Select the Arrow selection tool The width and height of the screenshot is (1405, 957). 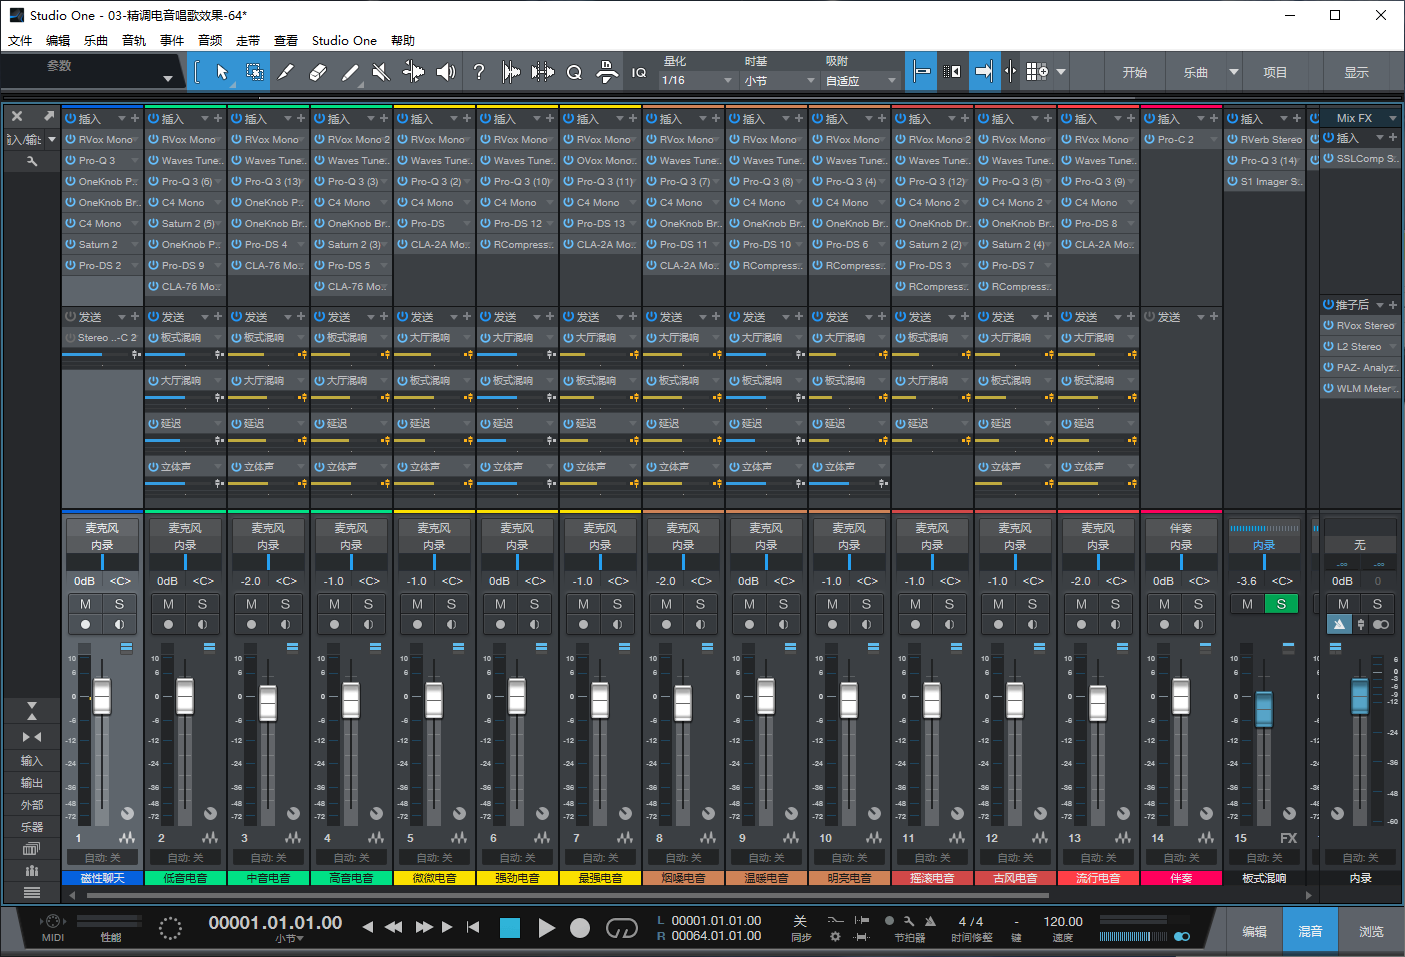[x=222, y=71]
